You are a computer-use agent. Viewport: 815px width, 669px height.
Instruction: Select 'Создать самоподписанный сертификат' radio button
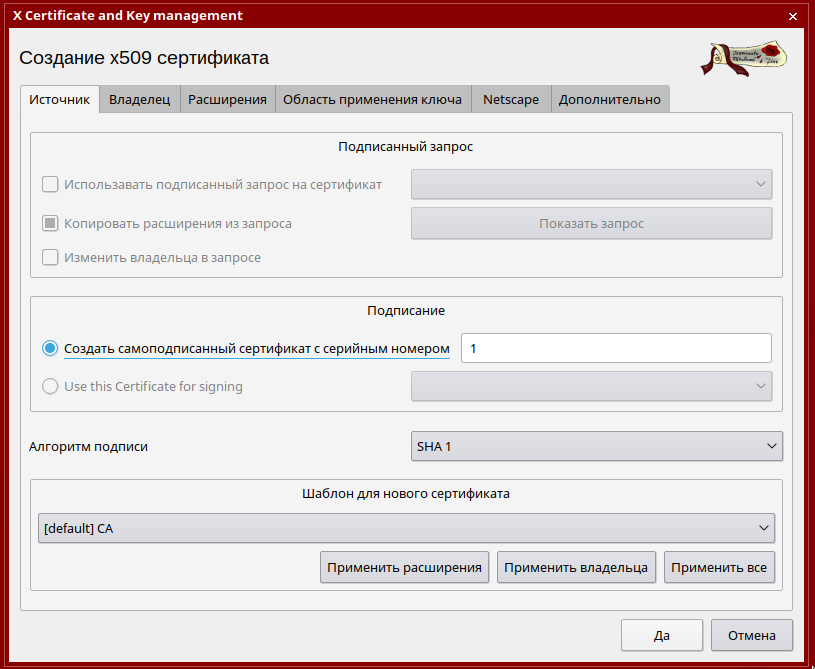pyautogui.click(x=50, y=348)
